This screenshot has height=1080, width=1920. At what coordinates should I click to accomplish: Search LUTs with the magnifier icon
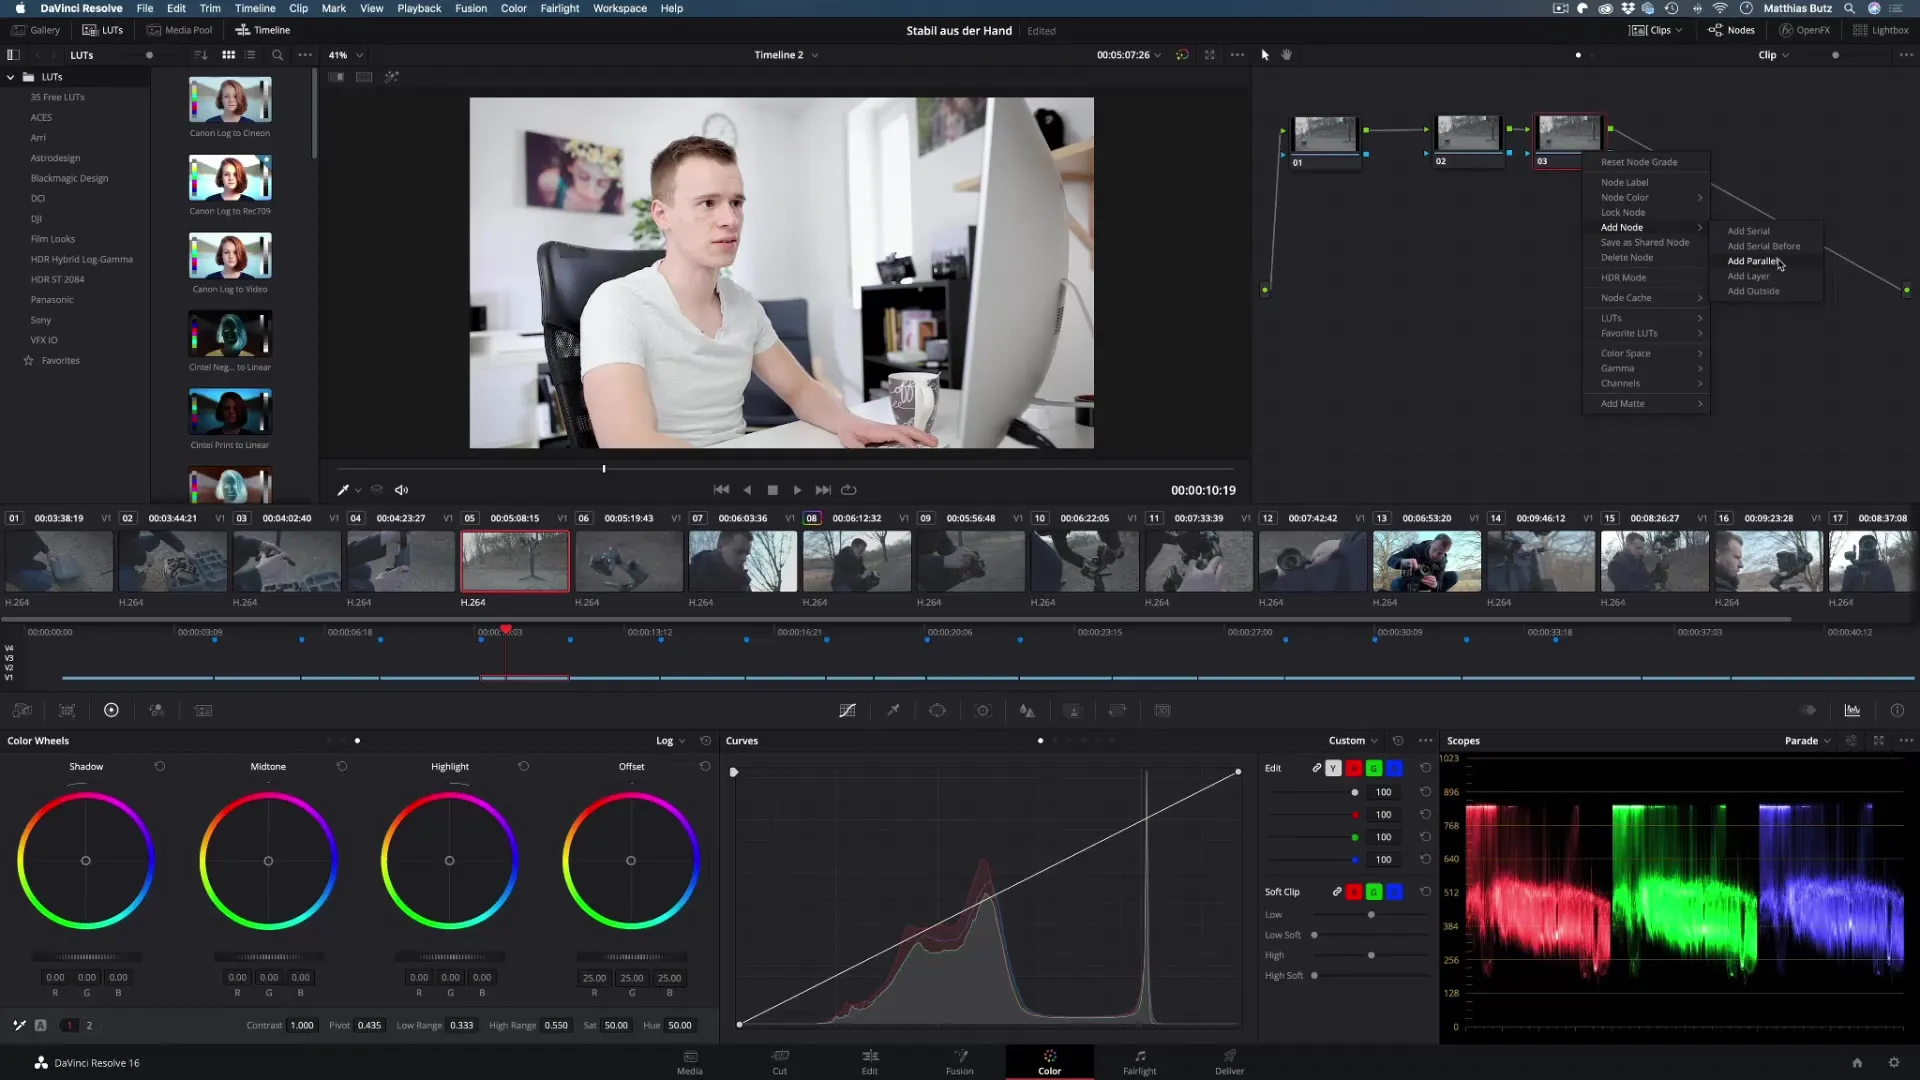tap(278, 55)
